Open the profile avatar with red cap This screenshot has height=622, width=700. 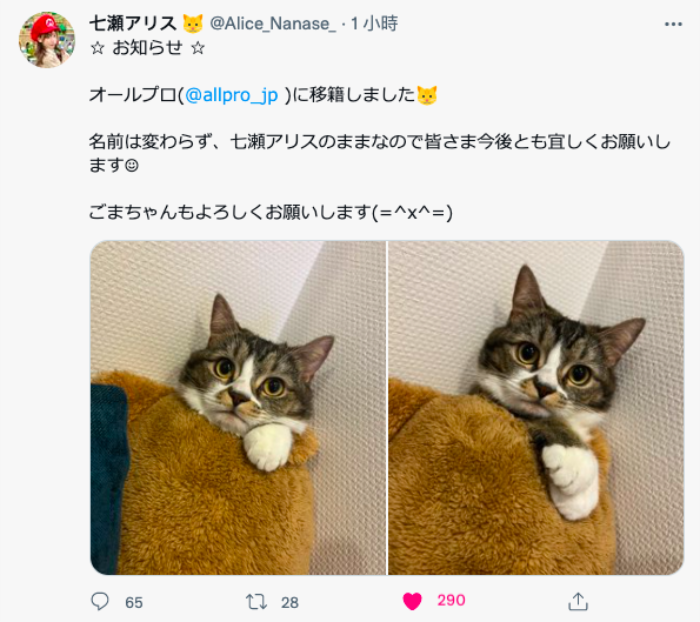[46, 40]
